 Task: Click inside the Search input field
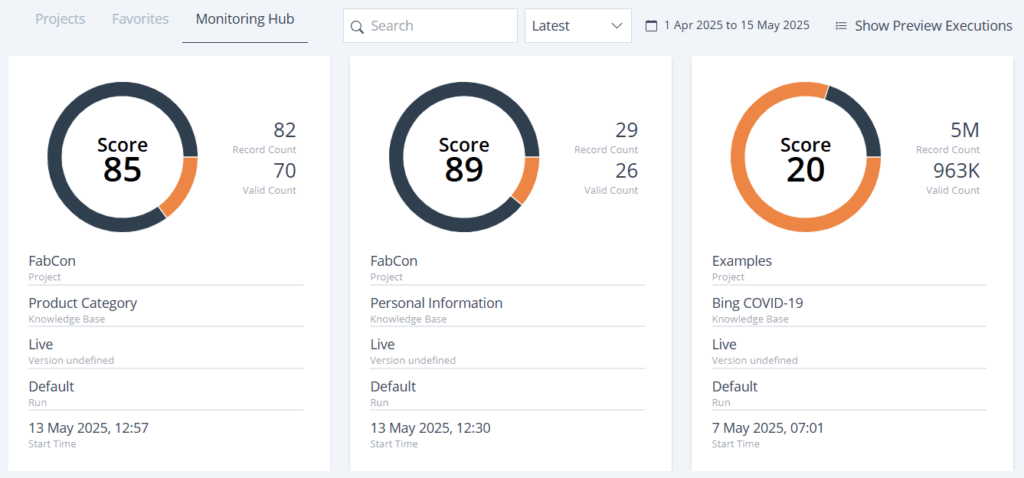[x=430, y=26]
